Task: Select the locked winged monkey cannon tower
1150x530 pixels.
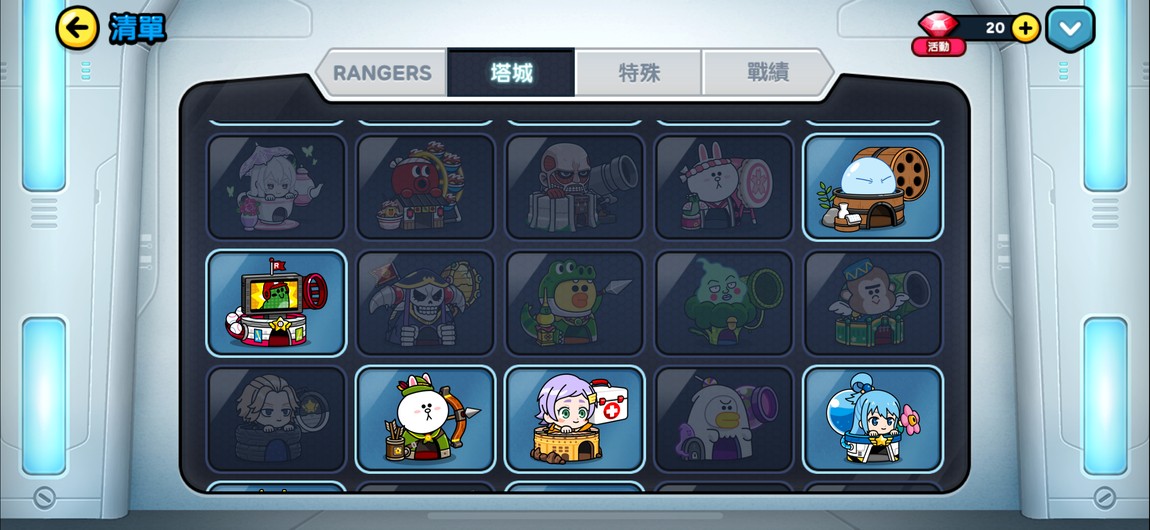Action: pyautogui.click(x=872, y=303)
